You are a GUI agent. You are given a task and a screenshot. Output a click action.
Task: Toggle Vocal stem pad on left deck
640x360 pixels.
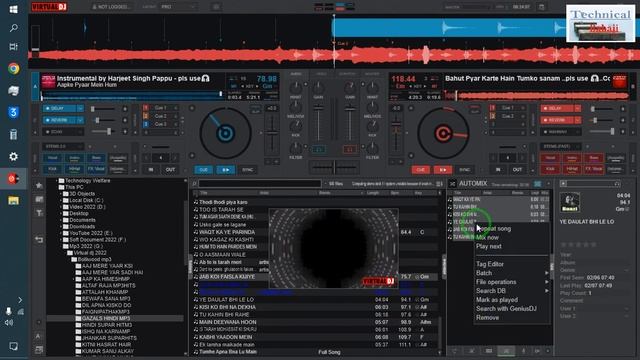click(52, 158)
